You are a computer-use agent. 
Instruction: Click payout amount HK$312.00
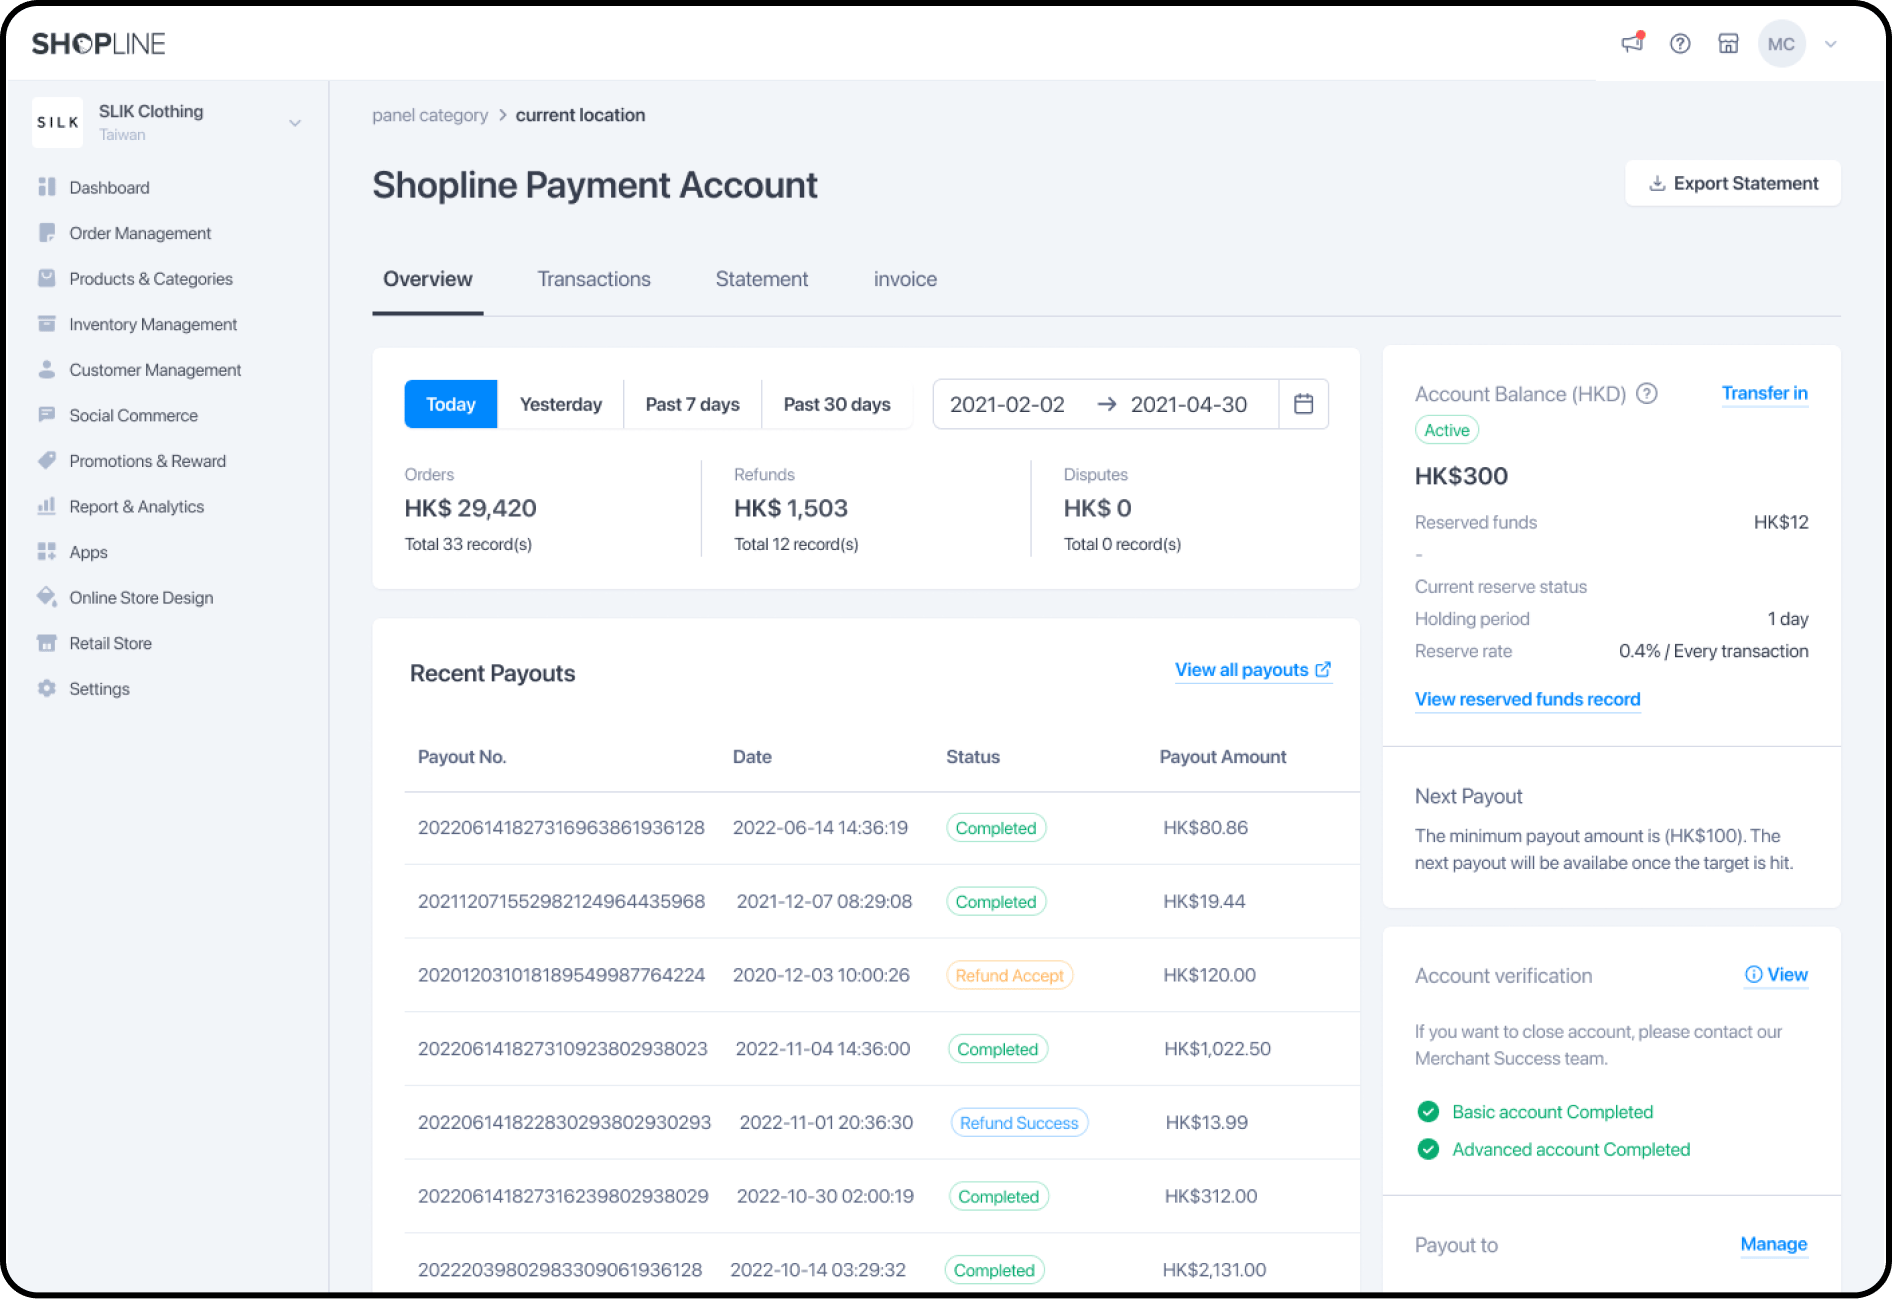pyautogui.click(x=1210, y=1196)
